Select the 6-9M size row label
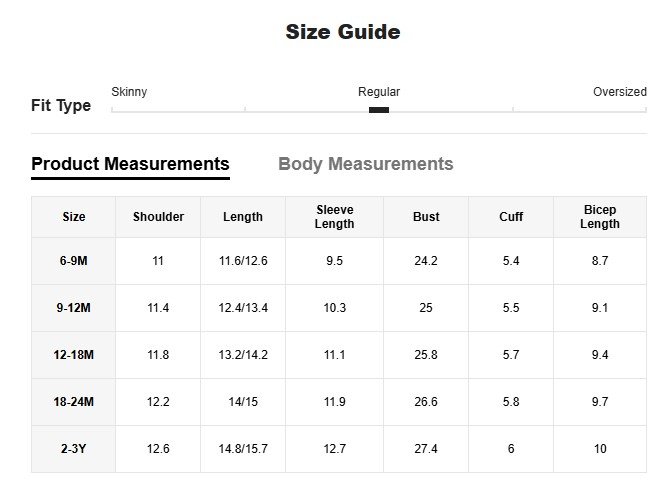 point(74,261)
